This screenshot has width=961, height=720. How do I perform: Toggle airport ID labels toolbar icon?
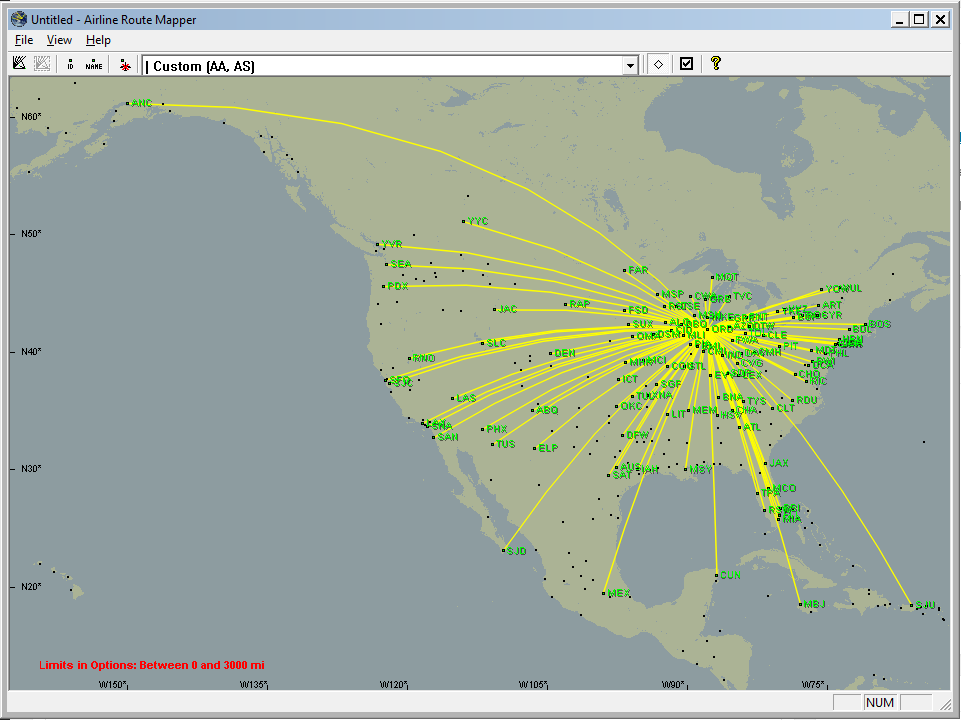[70, 64]
